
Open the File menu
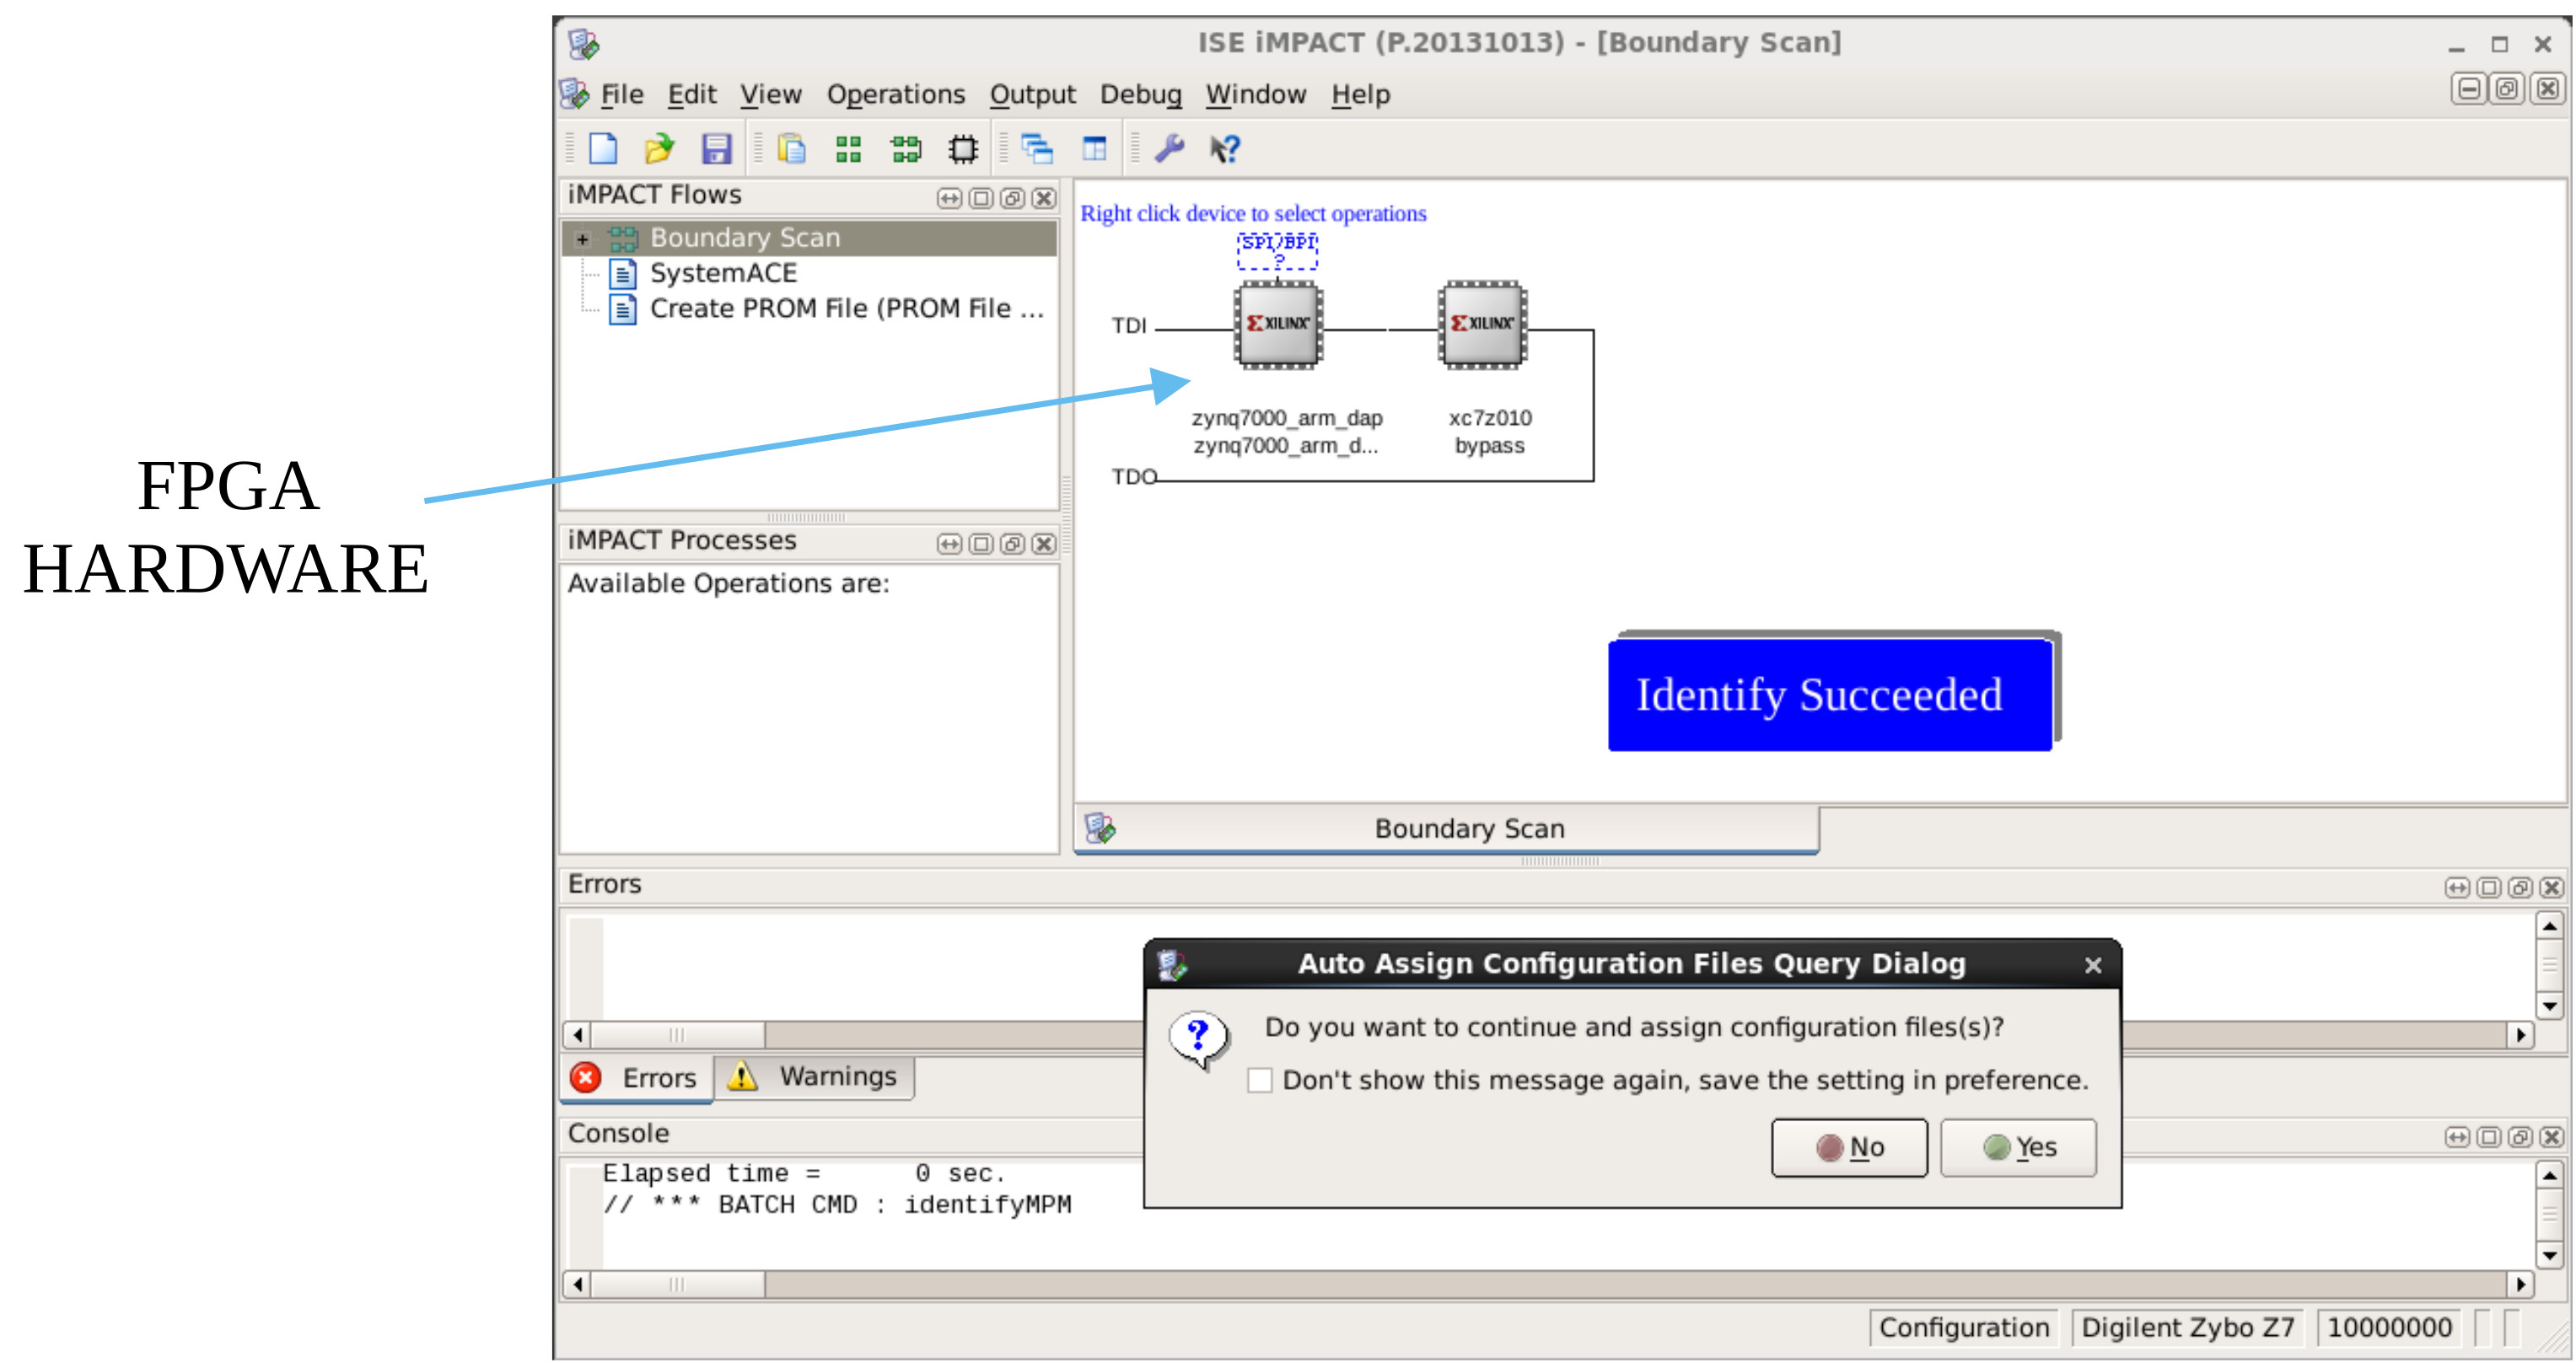(x=621, y=94)
